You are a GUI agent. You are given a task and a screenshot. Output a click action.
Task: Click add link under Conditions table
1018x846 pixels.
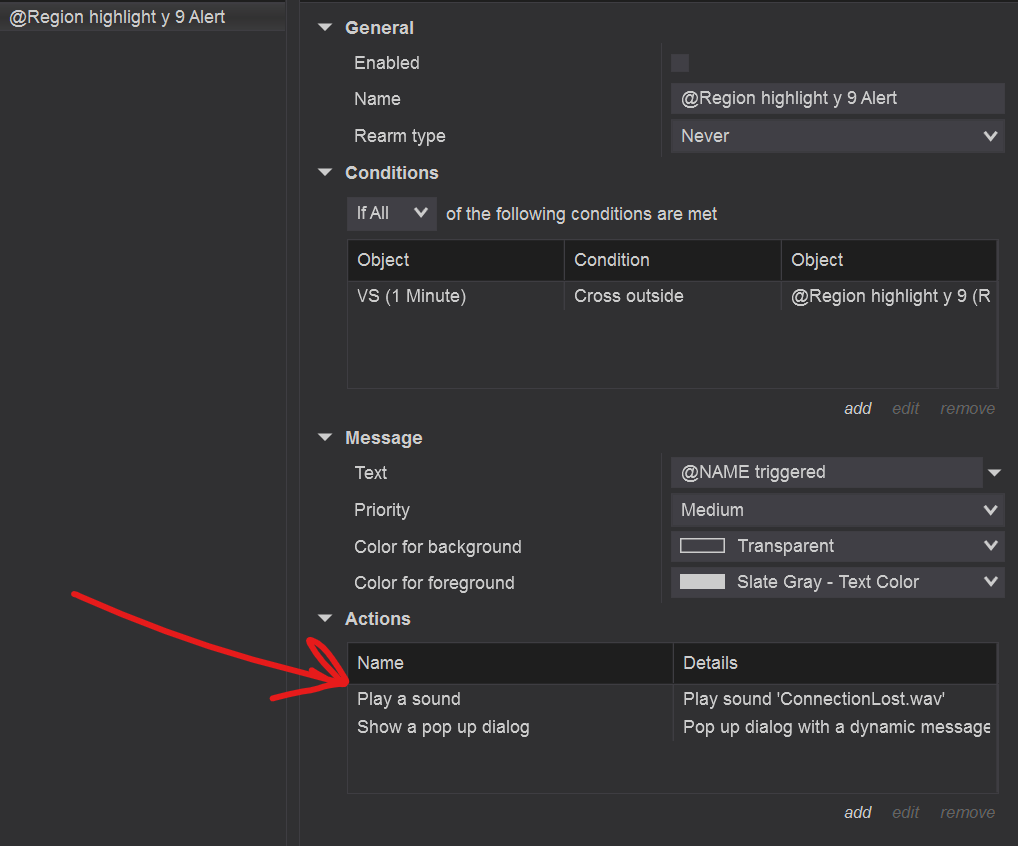coord(858,408)
